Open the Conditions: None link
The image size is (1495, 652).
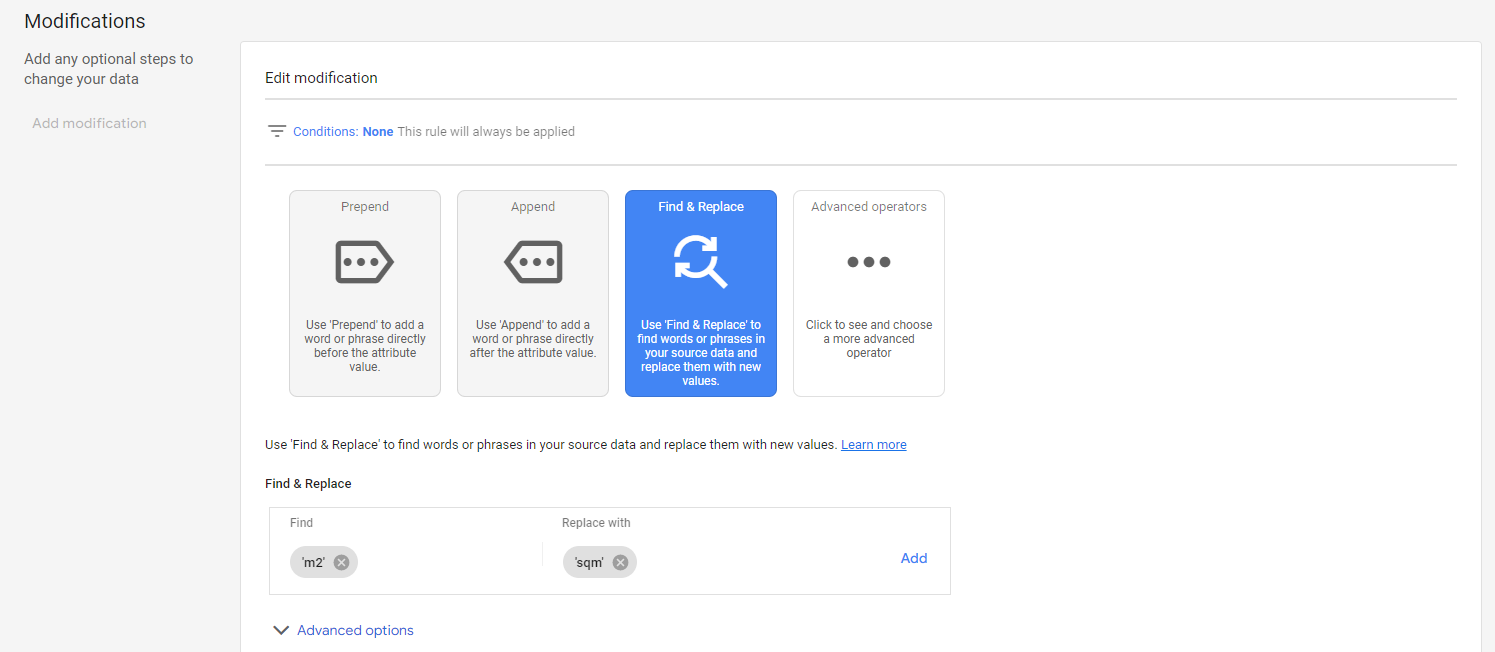(343, 131)
